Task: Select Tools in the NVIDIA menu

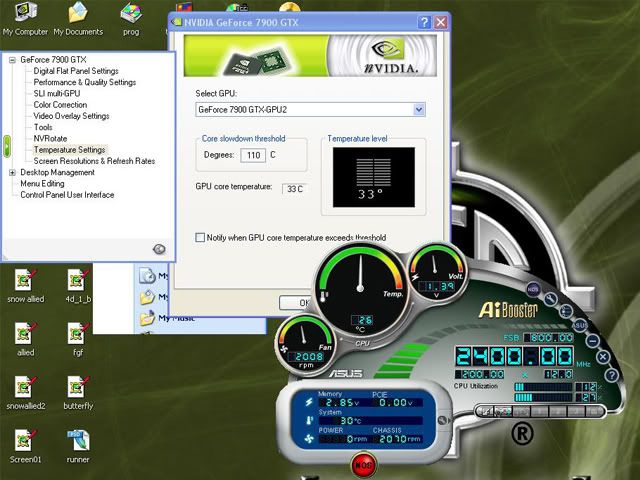Action: point(43,127)
